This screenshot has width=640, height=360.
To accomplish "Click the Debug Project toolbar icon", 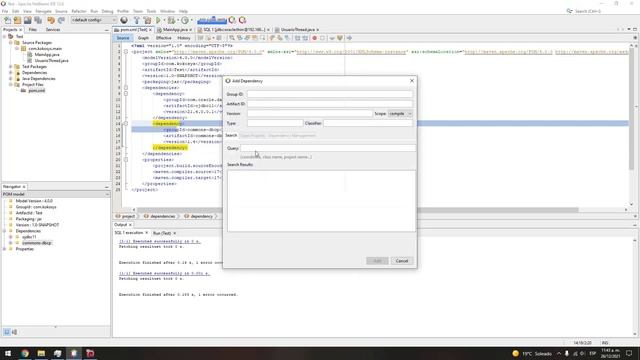I will click(x=171, y=20).
